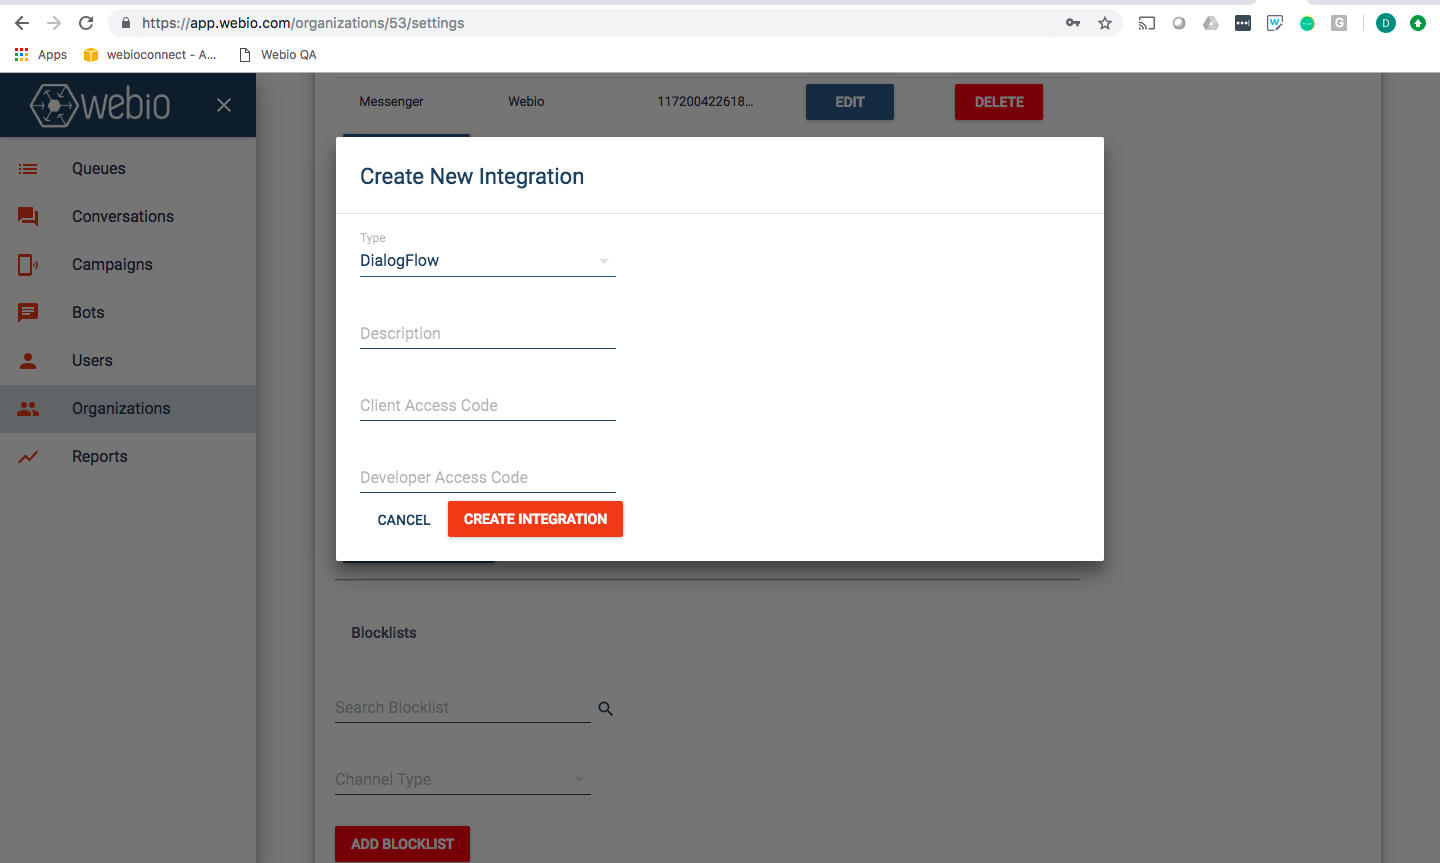Click the gray G extension icon
This screenshot has width=1440, height=863.
pos(1339,23)
